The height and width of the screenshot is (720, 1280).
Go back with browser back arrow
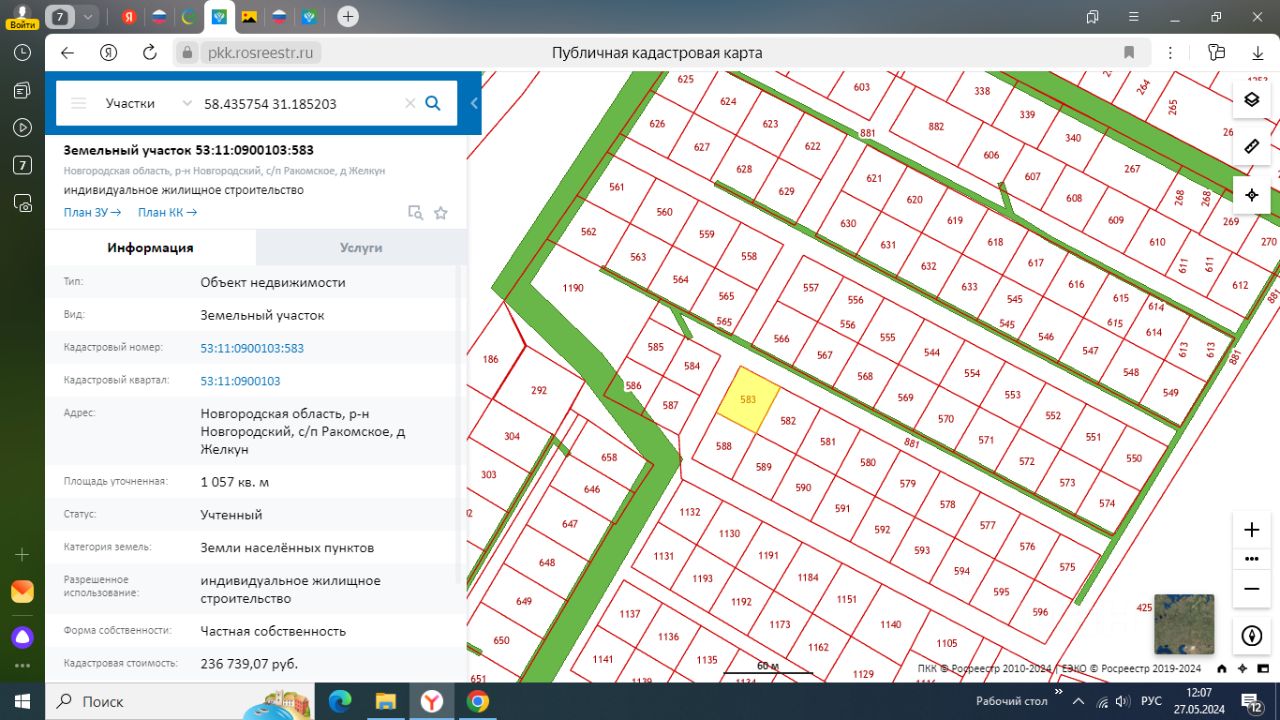tap(67, 53)
